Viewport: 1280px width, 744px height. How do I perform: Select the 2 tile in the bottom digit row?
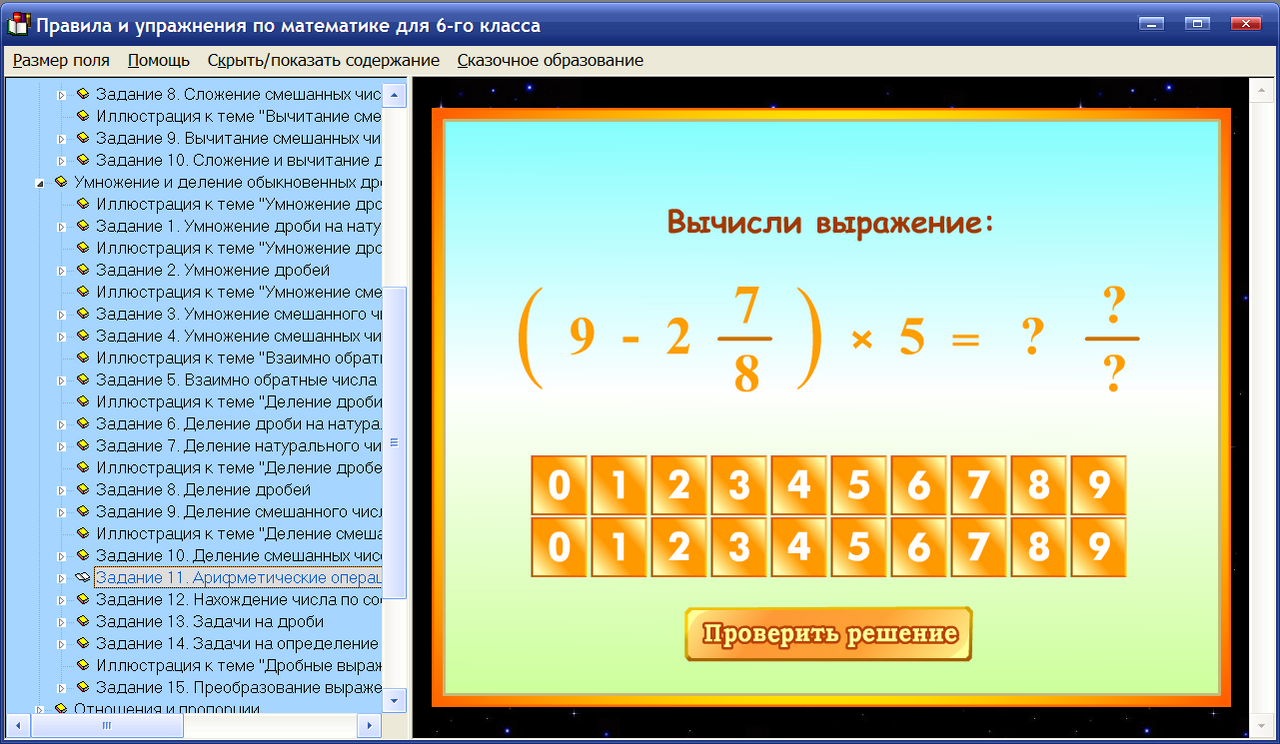[x=679, y=547]
